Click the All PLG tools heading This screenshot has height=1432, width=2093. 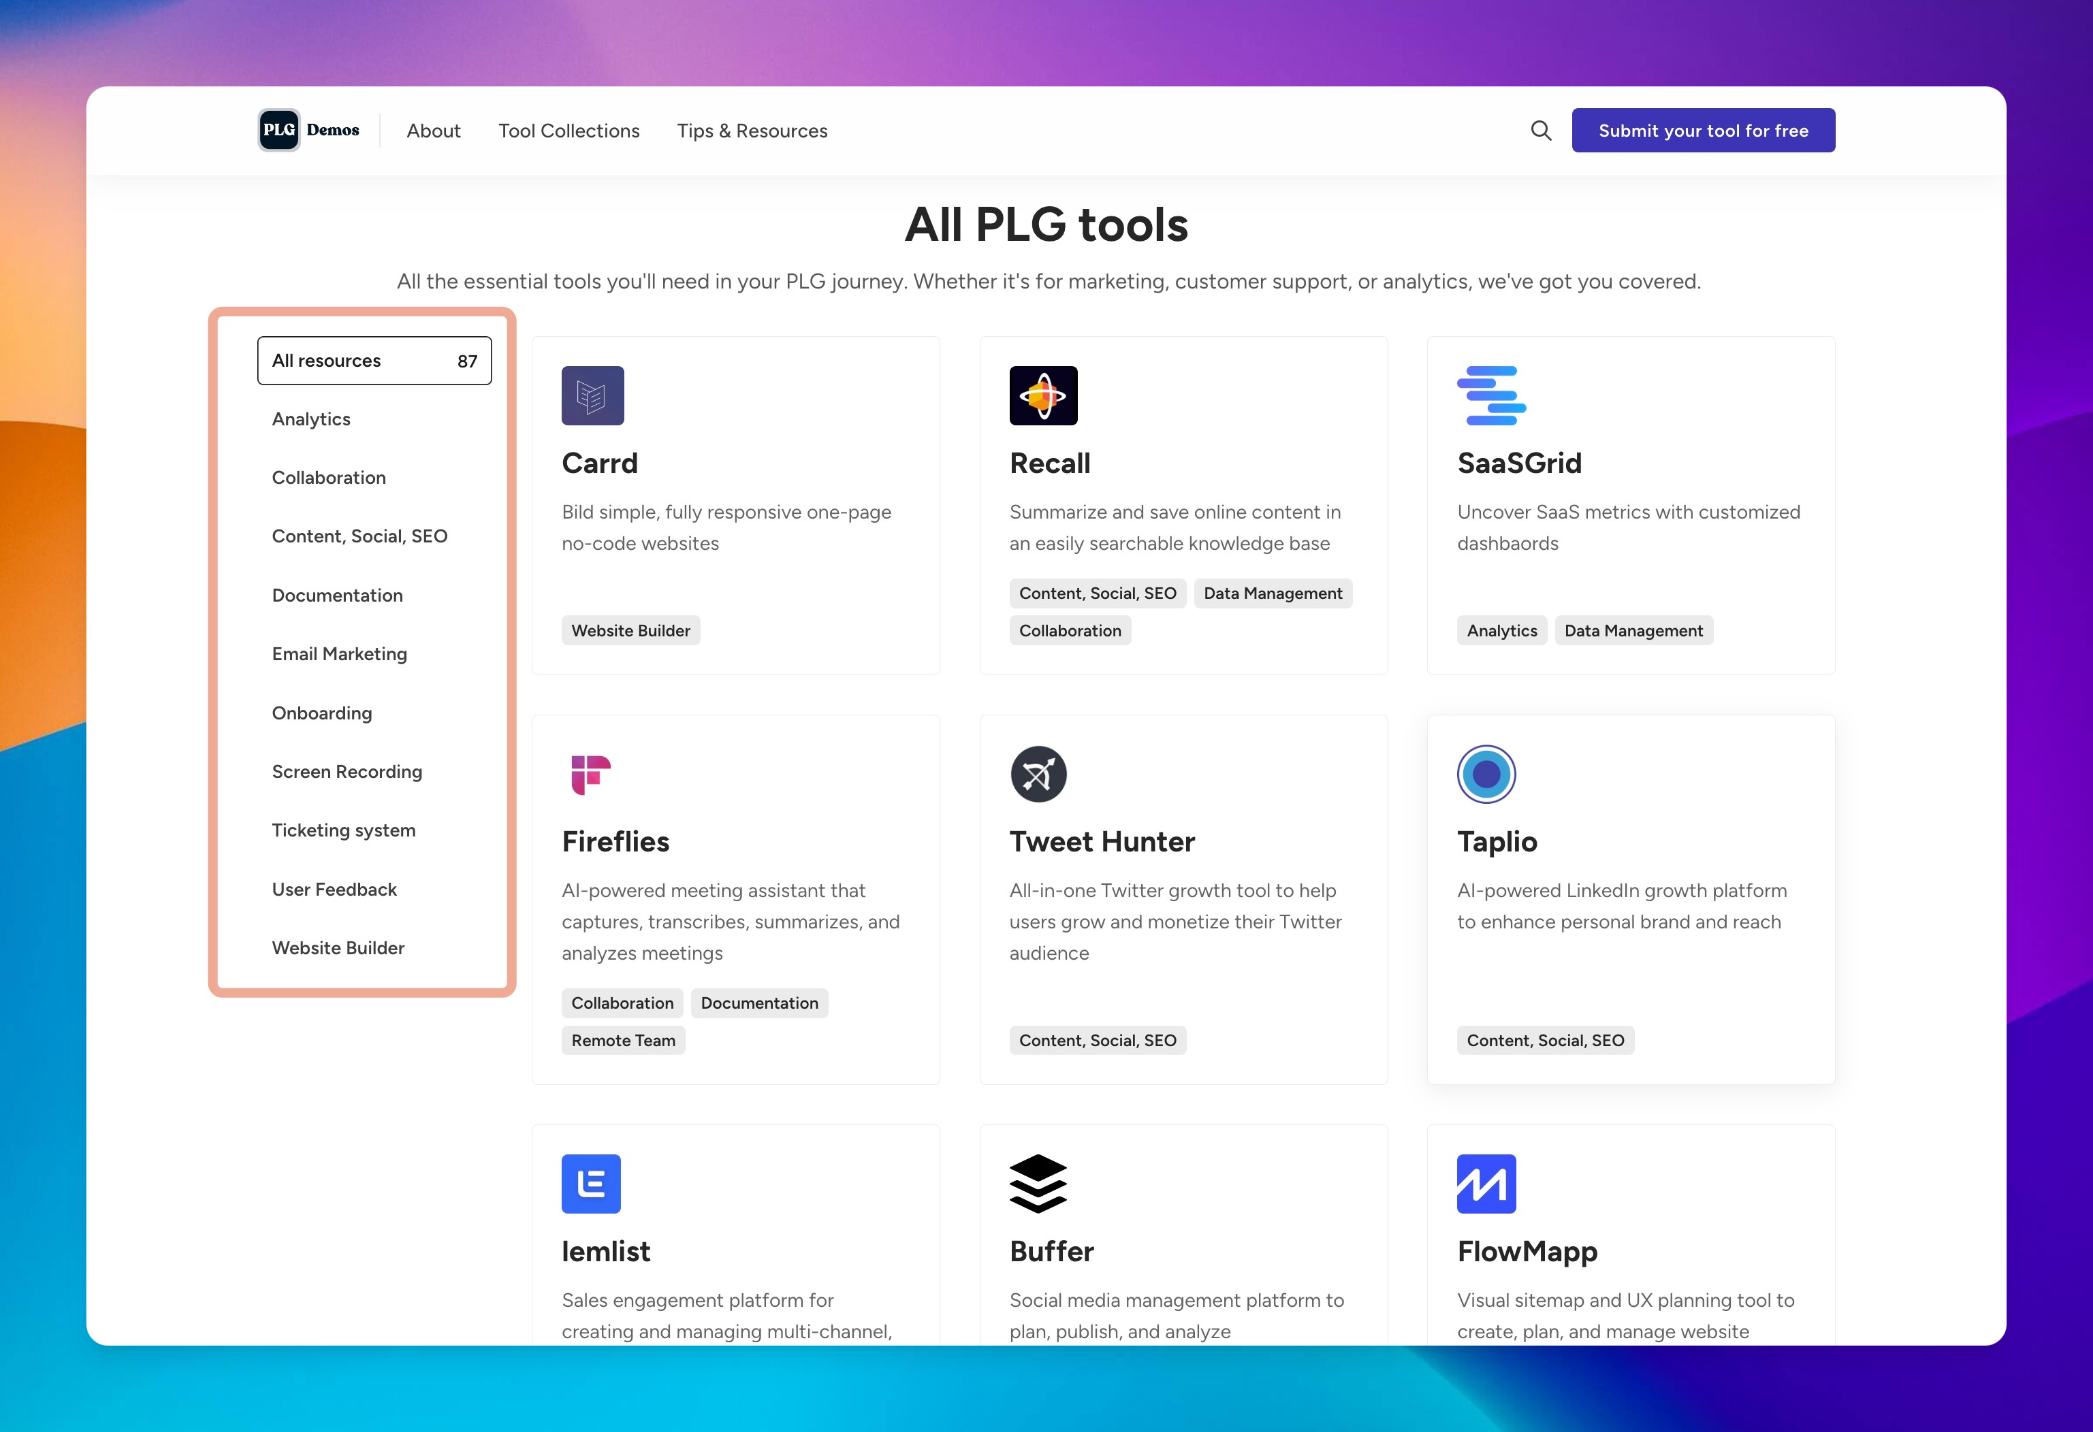(x=1046, y=225)
